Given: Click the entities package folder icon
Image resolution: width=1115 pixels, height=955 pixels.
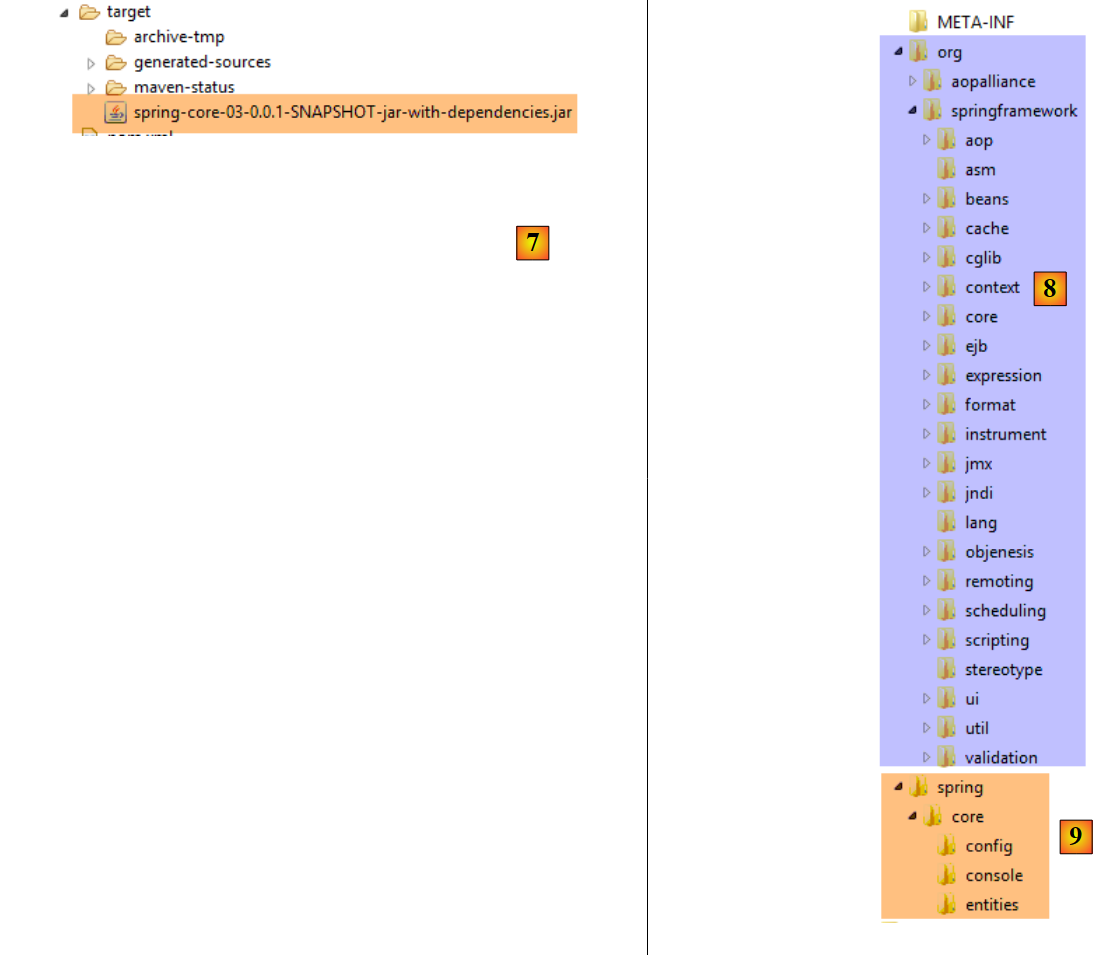Looking at the screenshot, I should 947,905.
